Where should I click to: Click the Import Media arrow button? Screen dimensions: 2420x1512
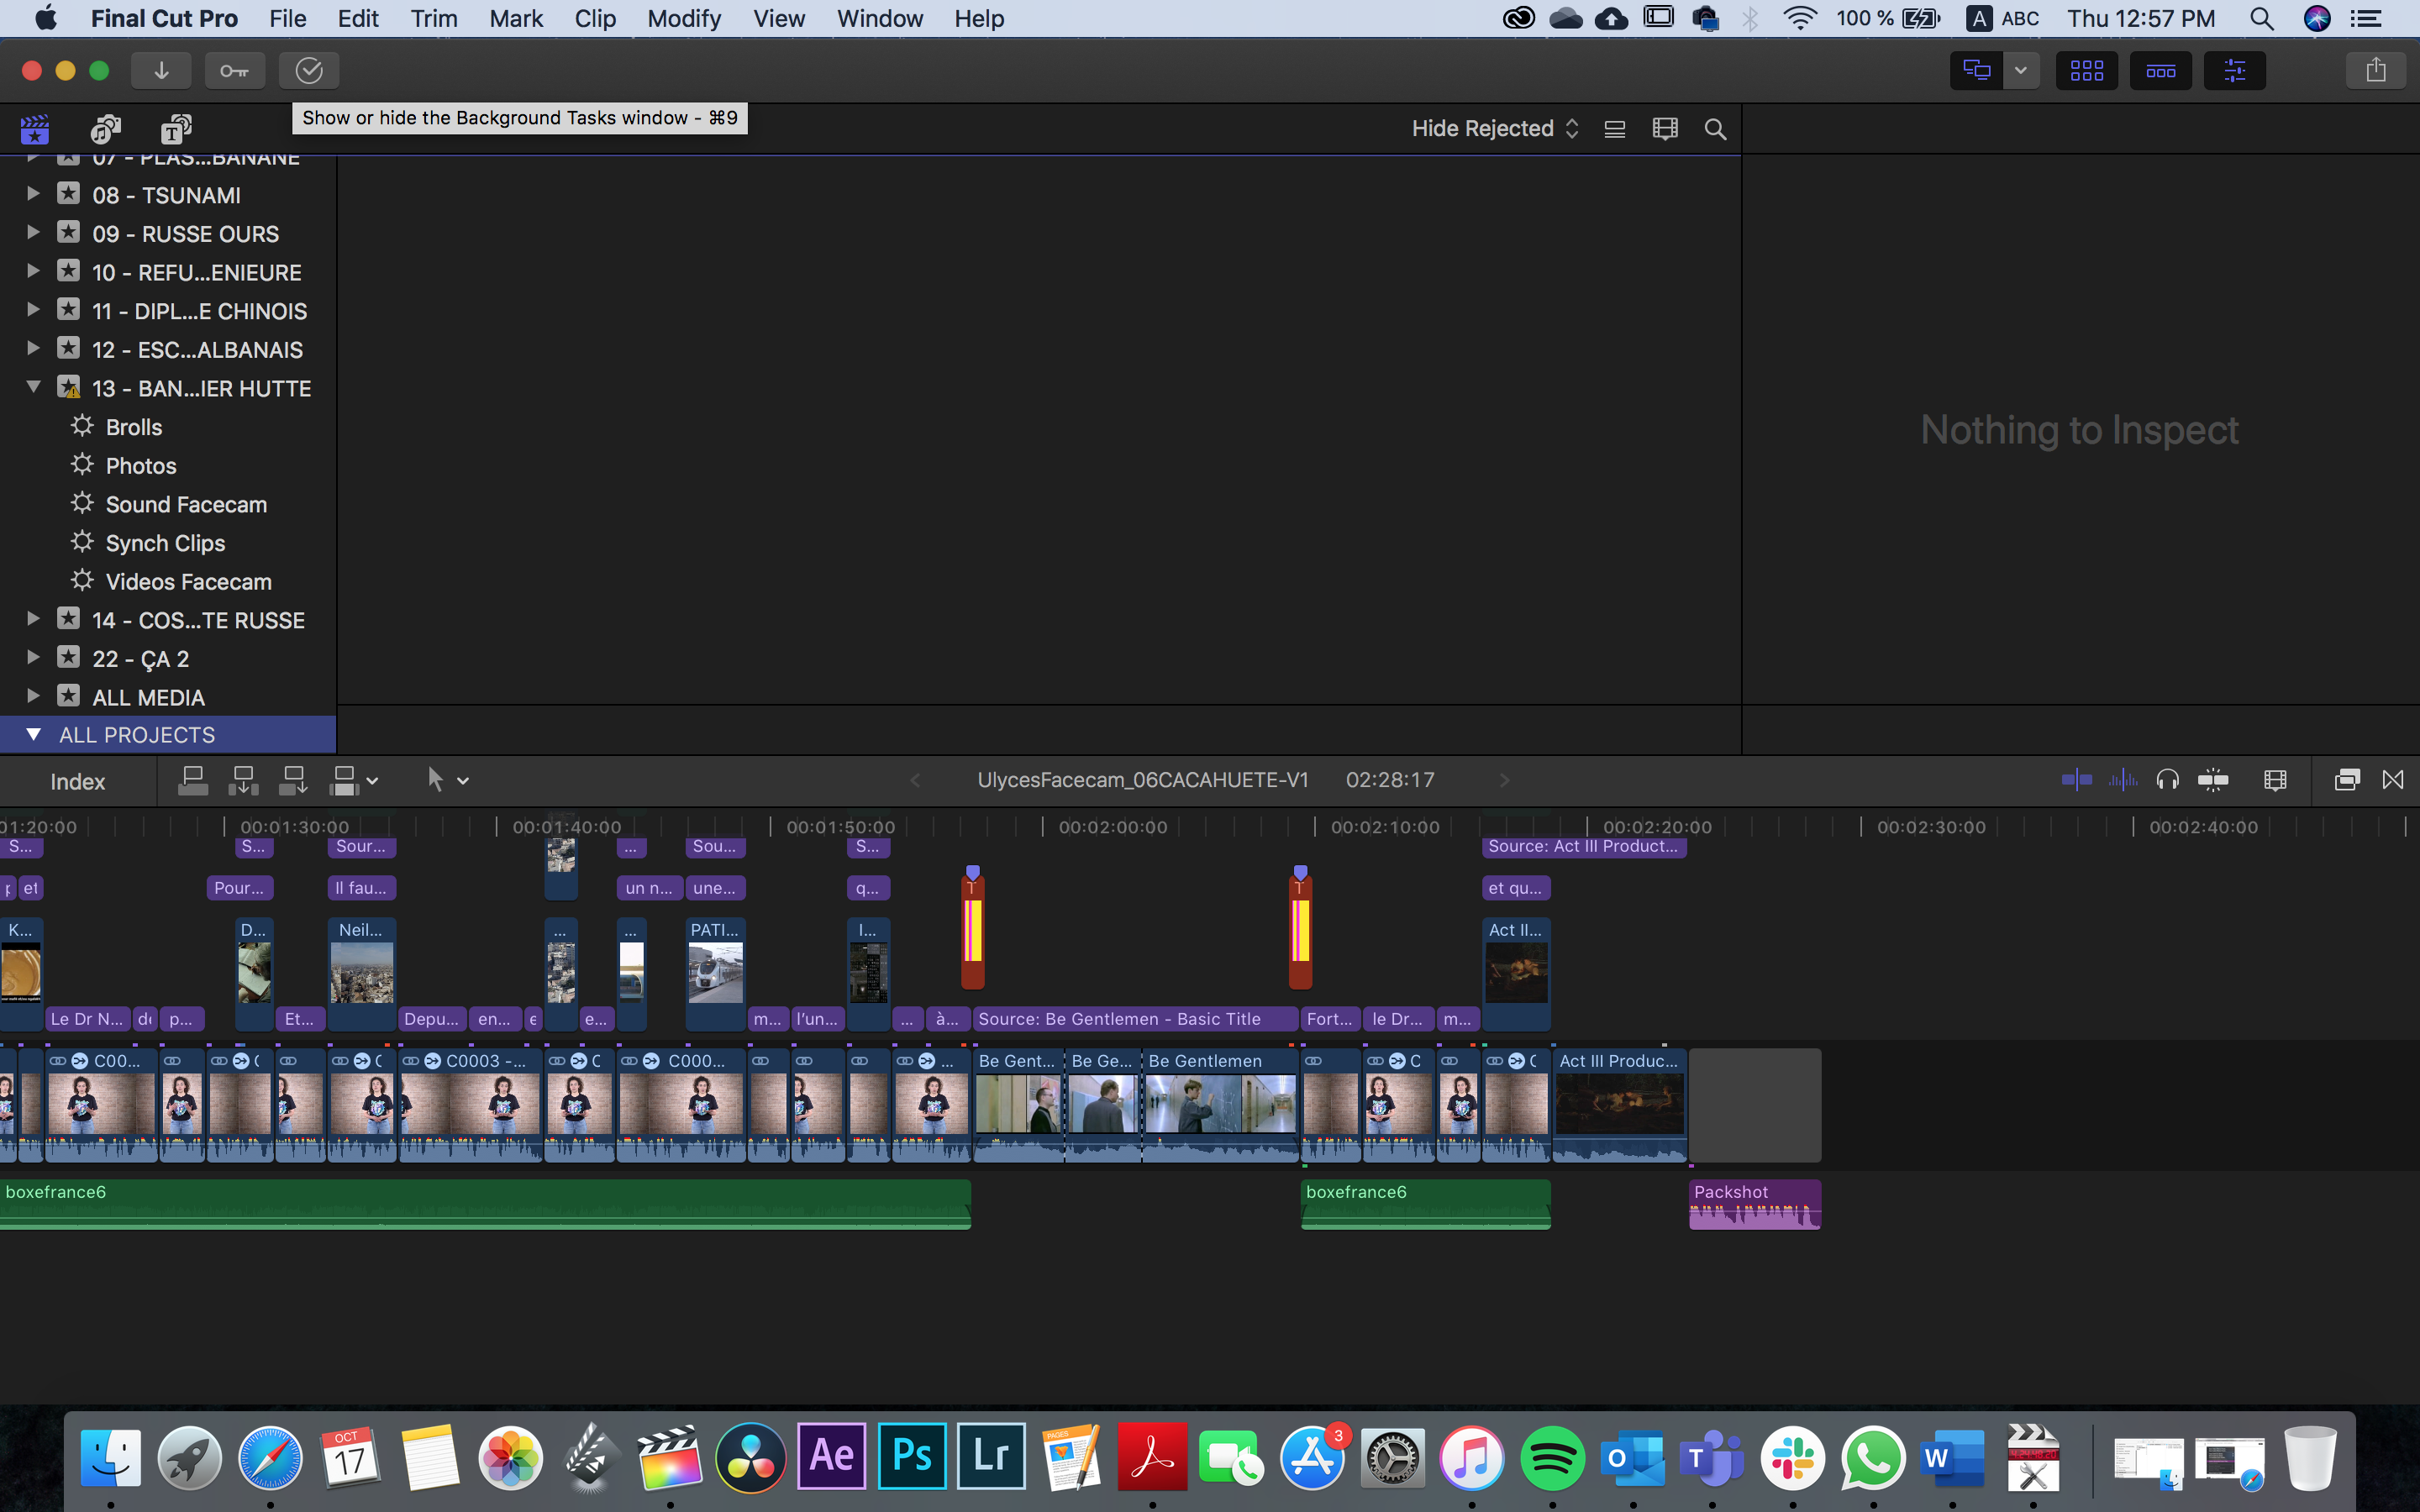(161, 70)
